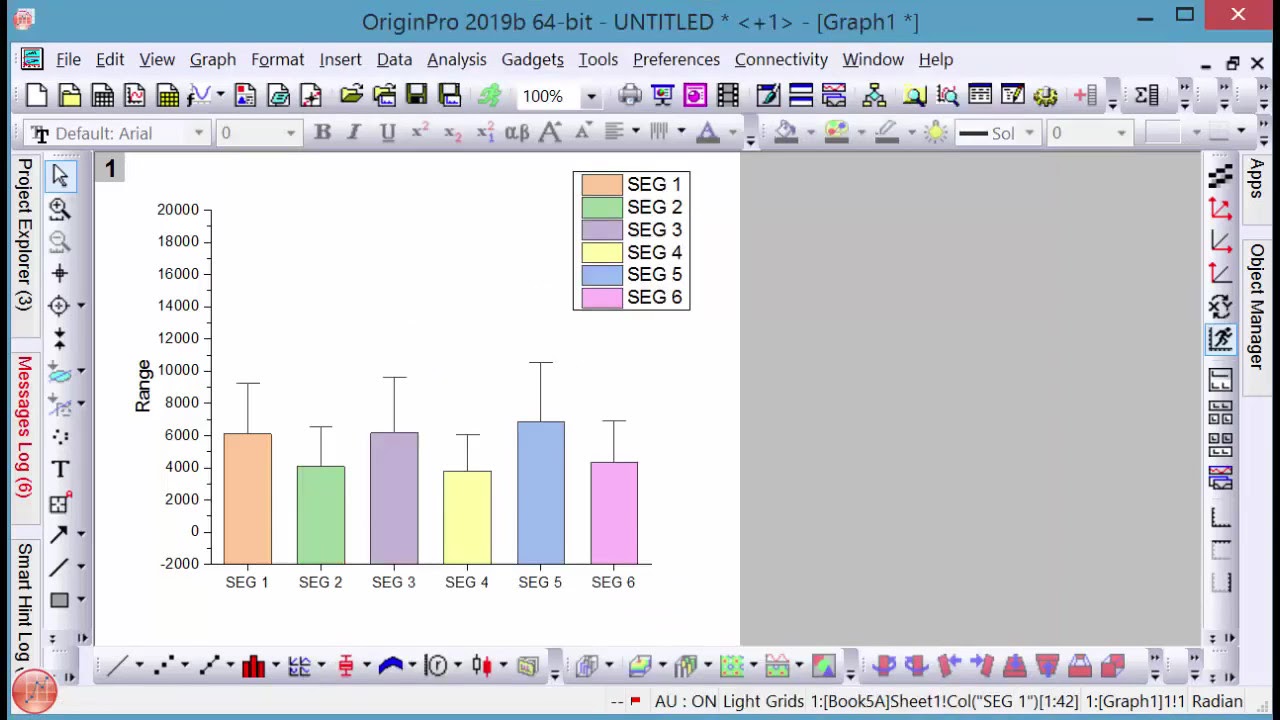
Task: Open the Code Builder gear icon
Action: [x=1046, y=96]
